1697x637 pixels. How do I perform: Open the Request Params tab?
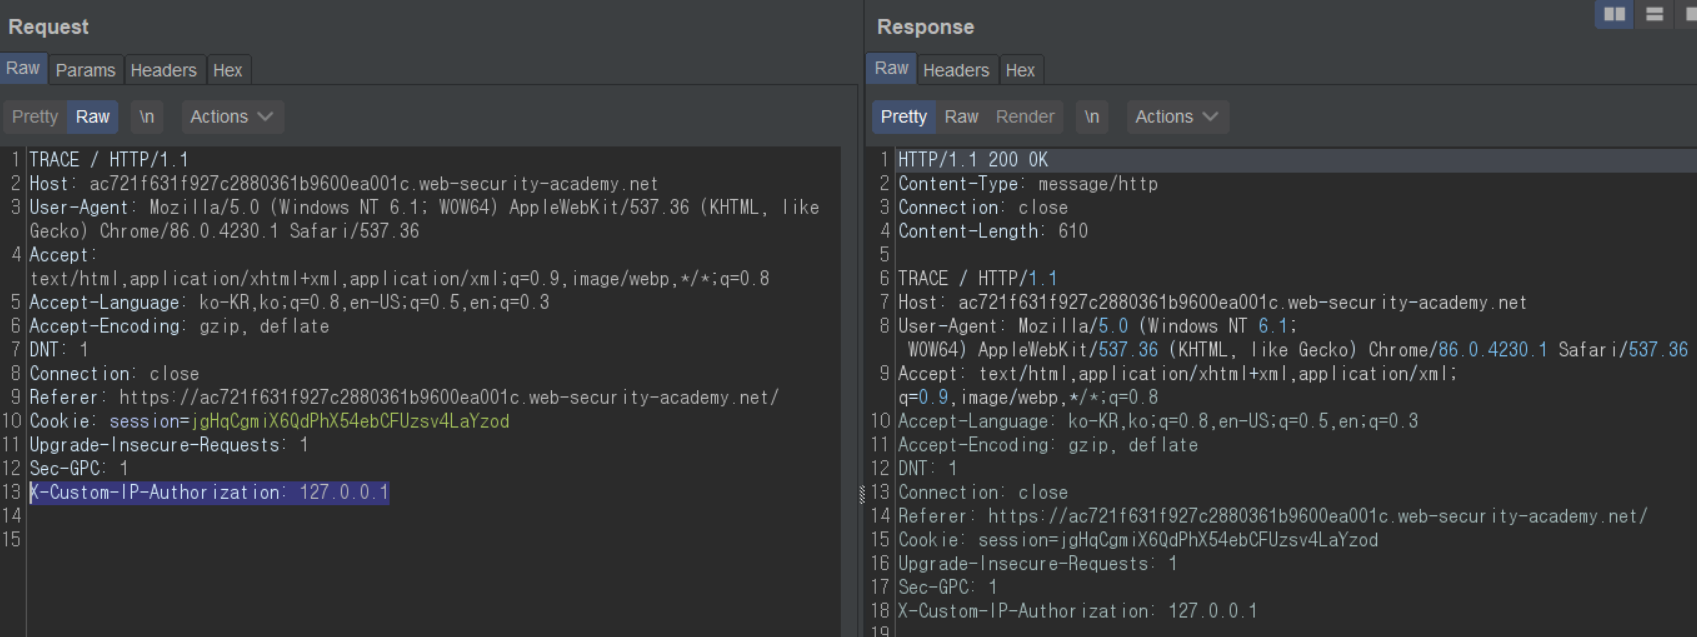click(85, 70)
